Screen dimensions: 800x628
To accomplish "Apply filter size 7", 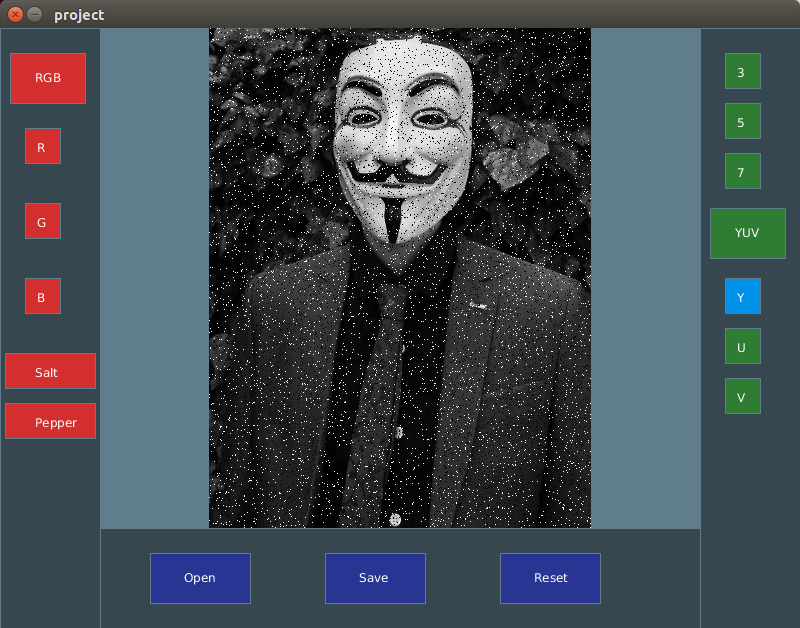I will pyautogui.click(x=743, y=171).
